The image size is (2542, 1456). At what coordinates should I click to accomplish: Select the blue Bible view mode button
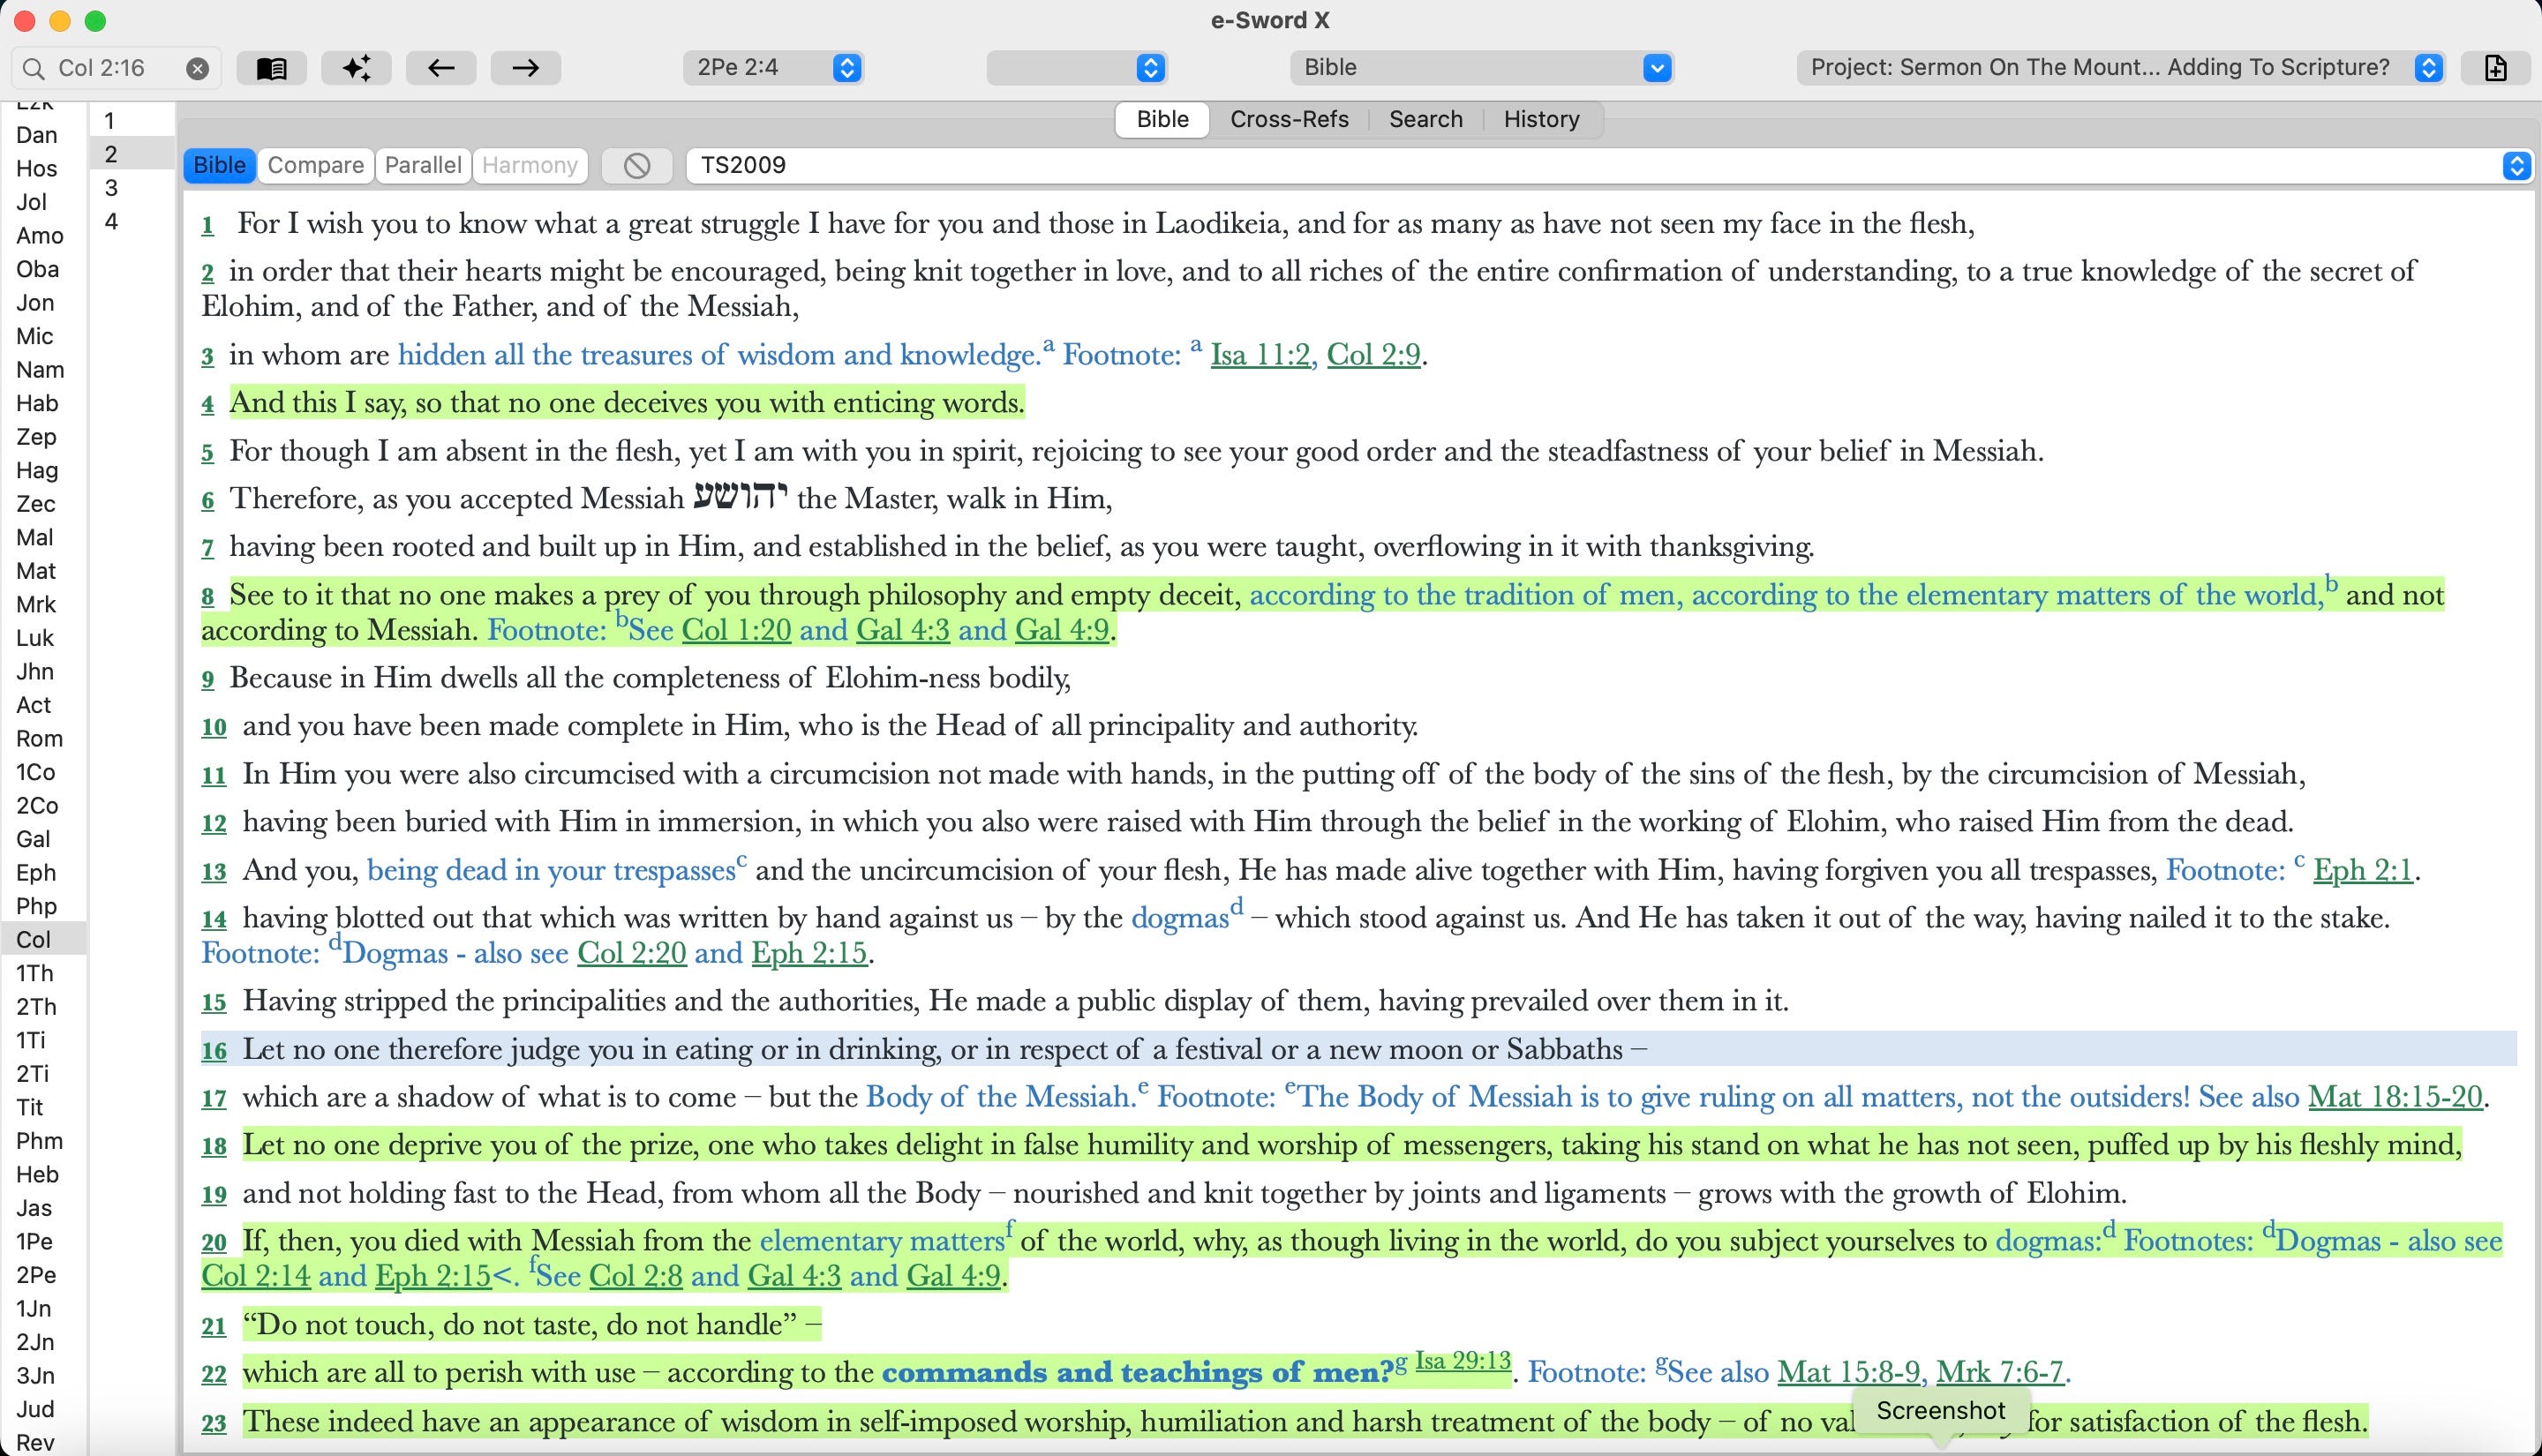coord(219,165)
